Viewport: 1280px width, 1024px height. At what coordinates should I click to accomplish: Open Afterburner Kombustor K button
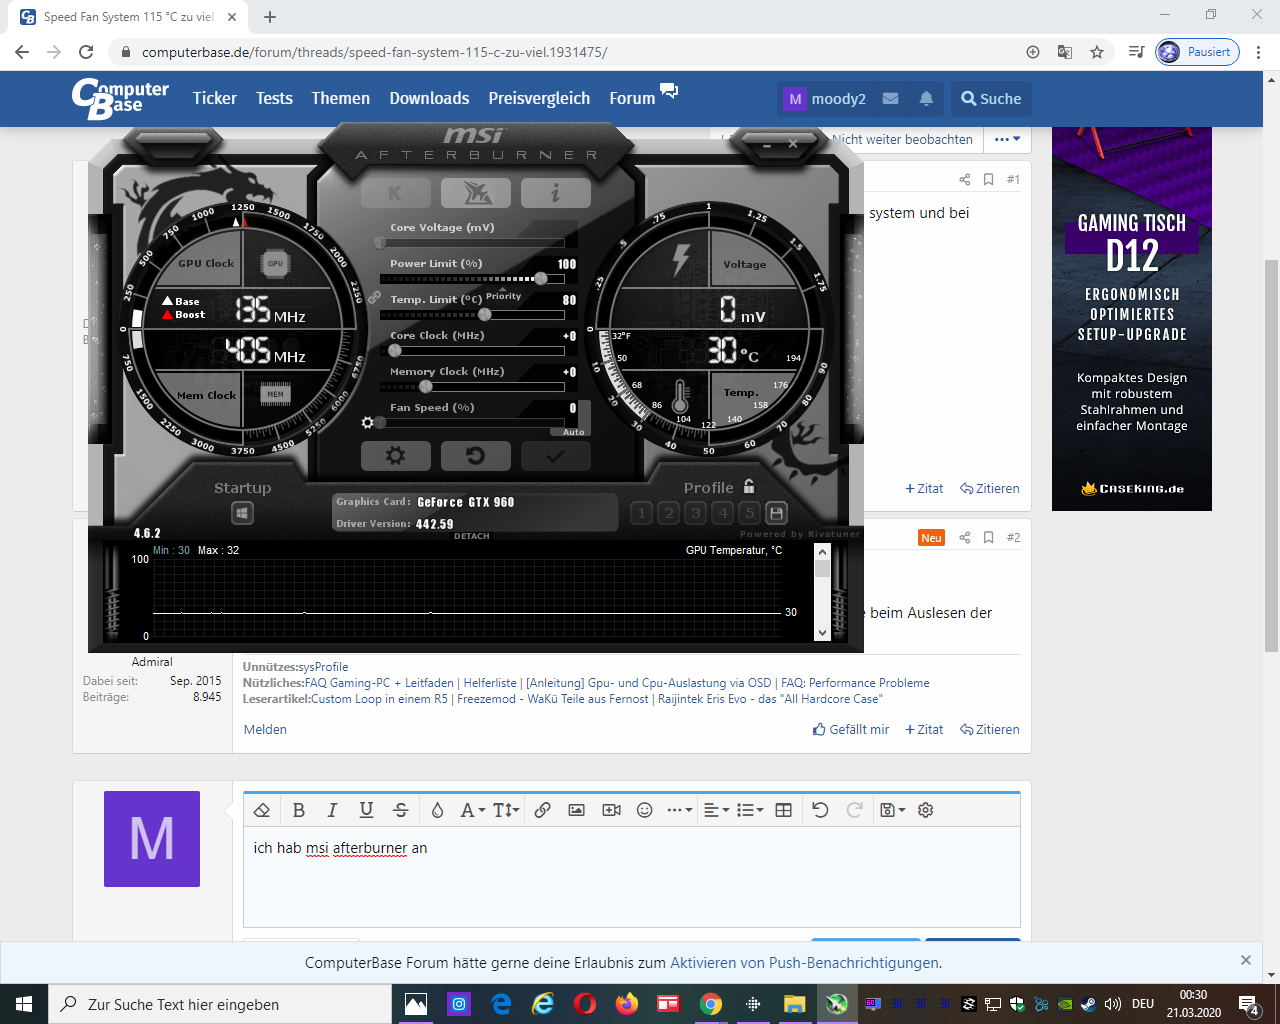pos(396,193)
